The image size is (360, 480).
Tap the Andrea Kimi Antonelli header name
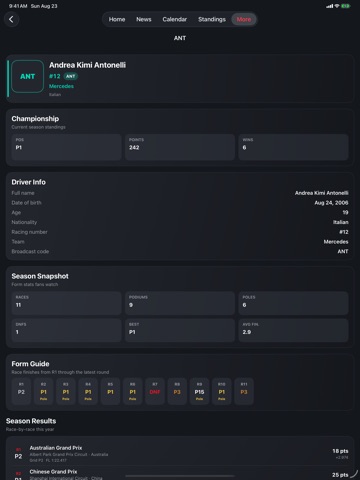(87, 65)
